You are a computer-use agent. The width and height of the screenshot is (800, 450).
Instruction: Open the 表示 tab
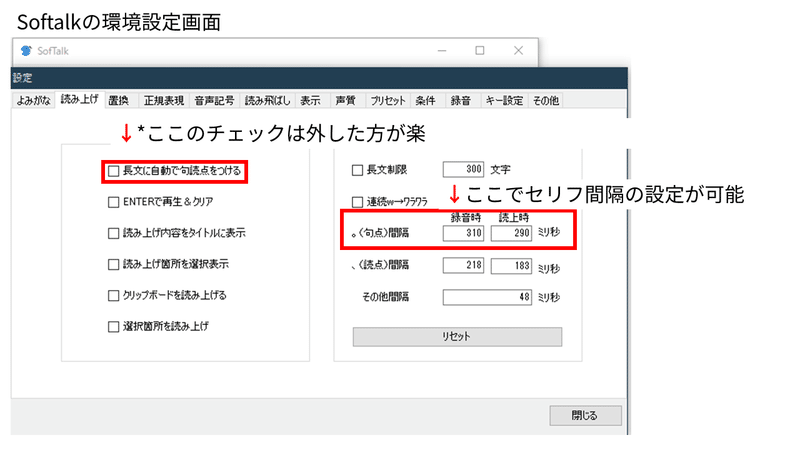310,101
